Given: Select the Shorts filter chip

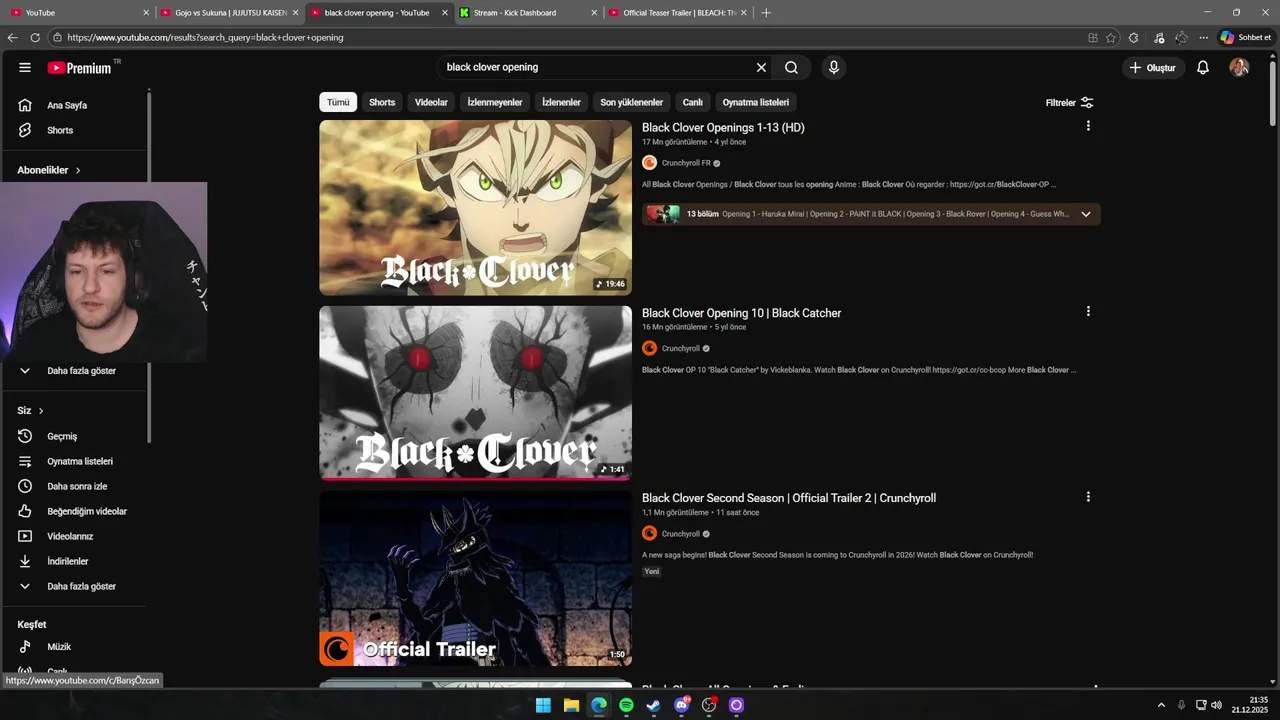Looking at the screenshot, I should [382, 102].
